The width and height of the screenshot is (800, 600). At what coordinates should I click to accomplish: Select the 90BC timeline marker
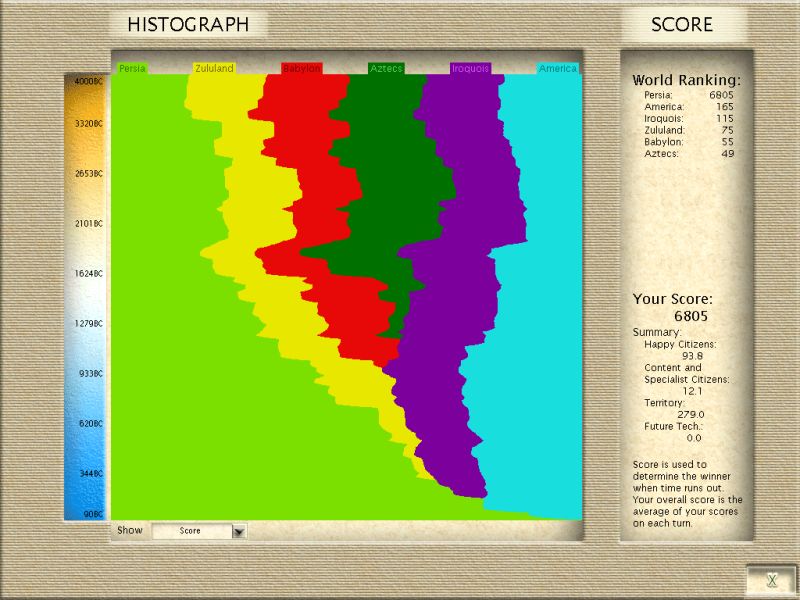[x=93, y=514]
